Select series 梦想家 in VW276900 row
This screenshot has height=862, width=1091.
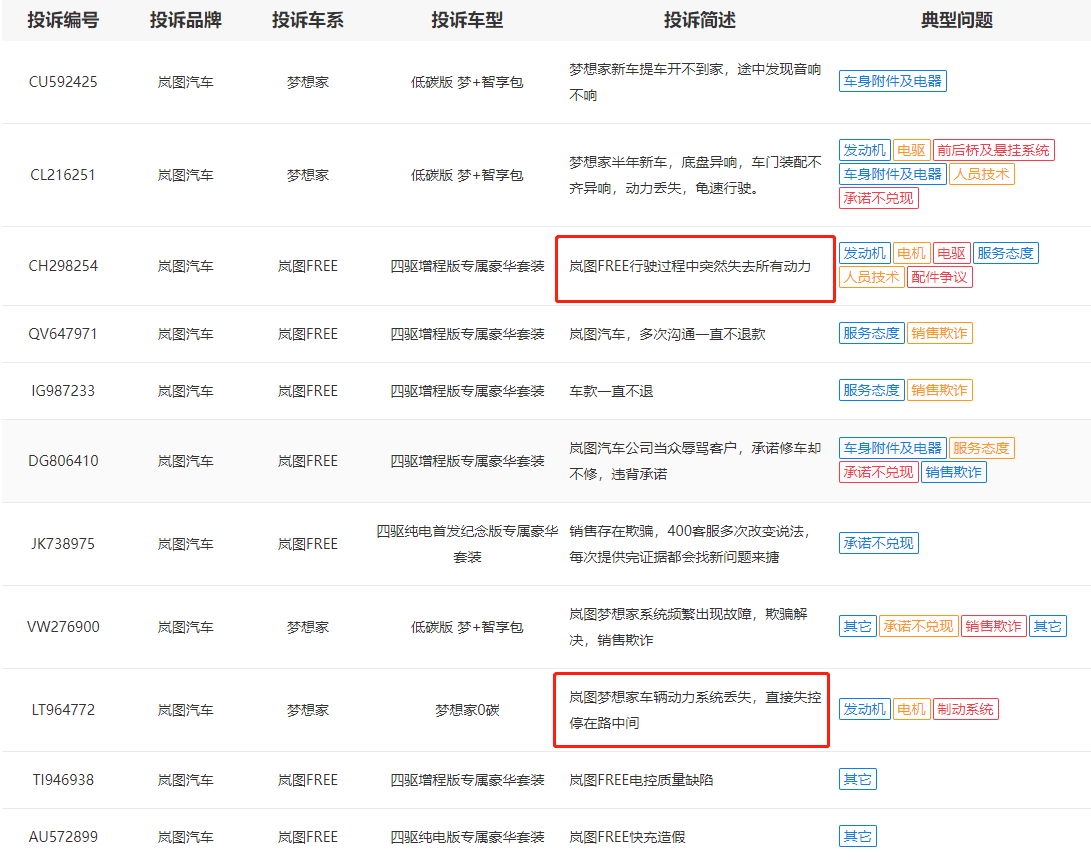[308, 627]
